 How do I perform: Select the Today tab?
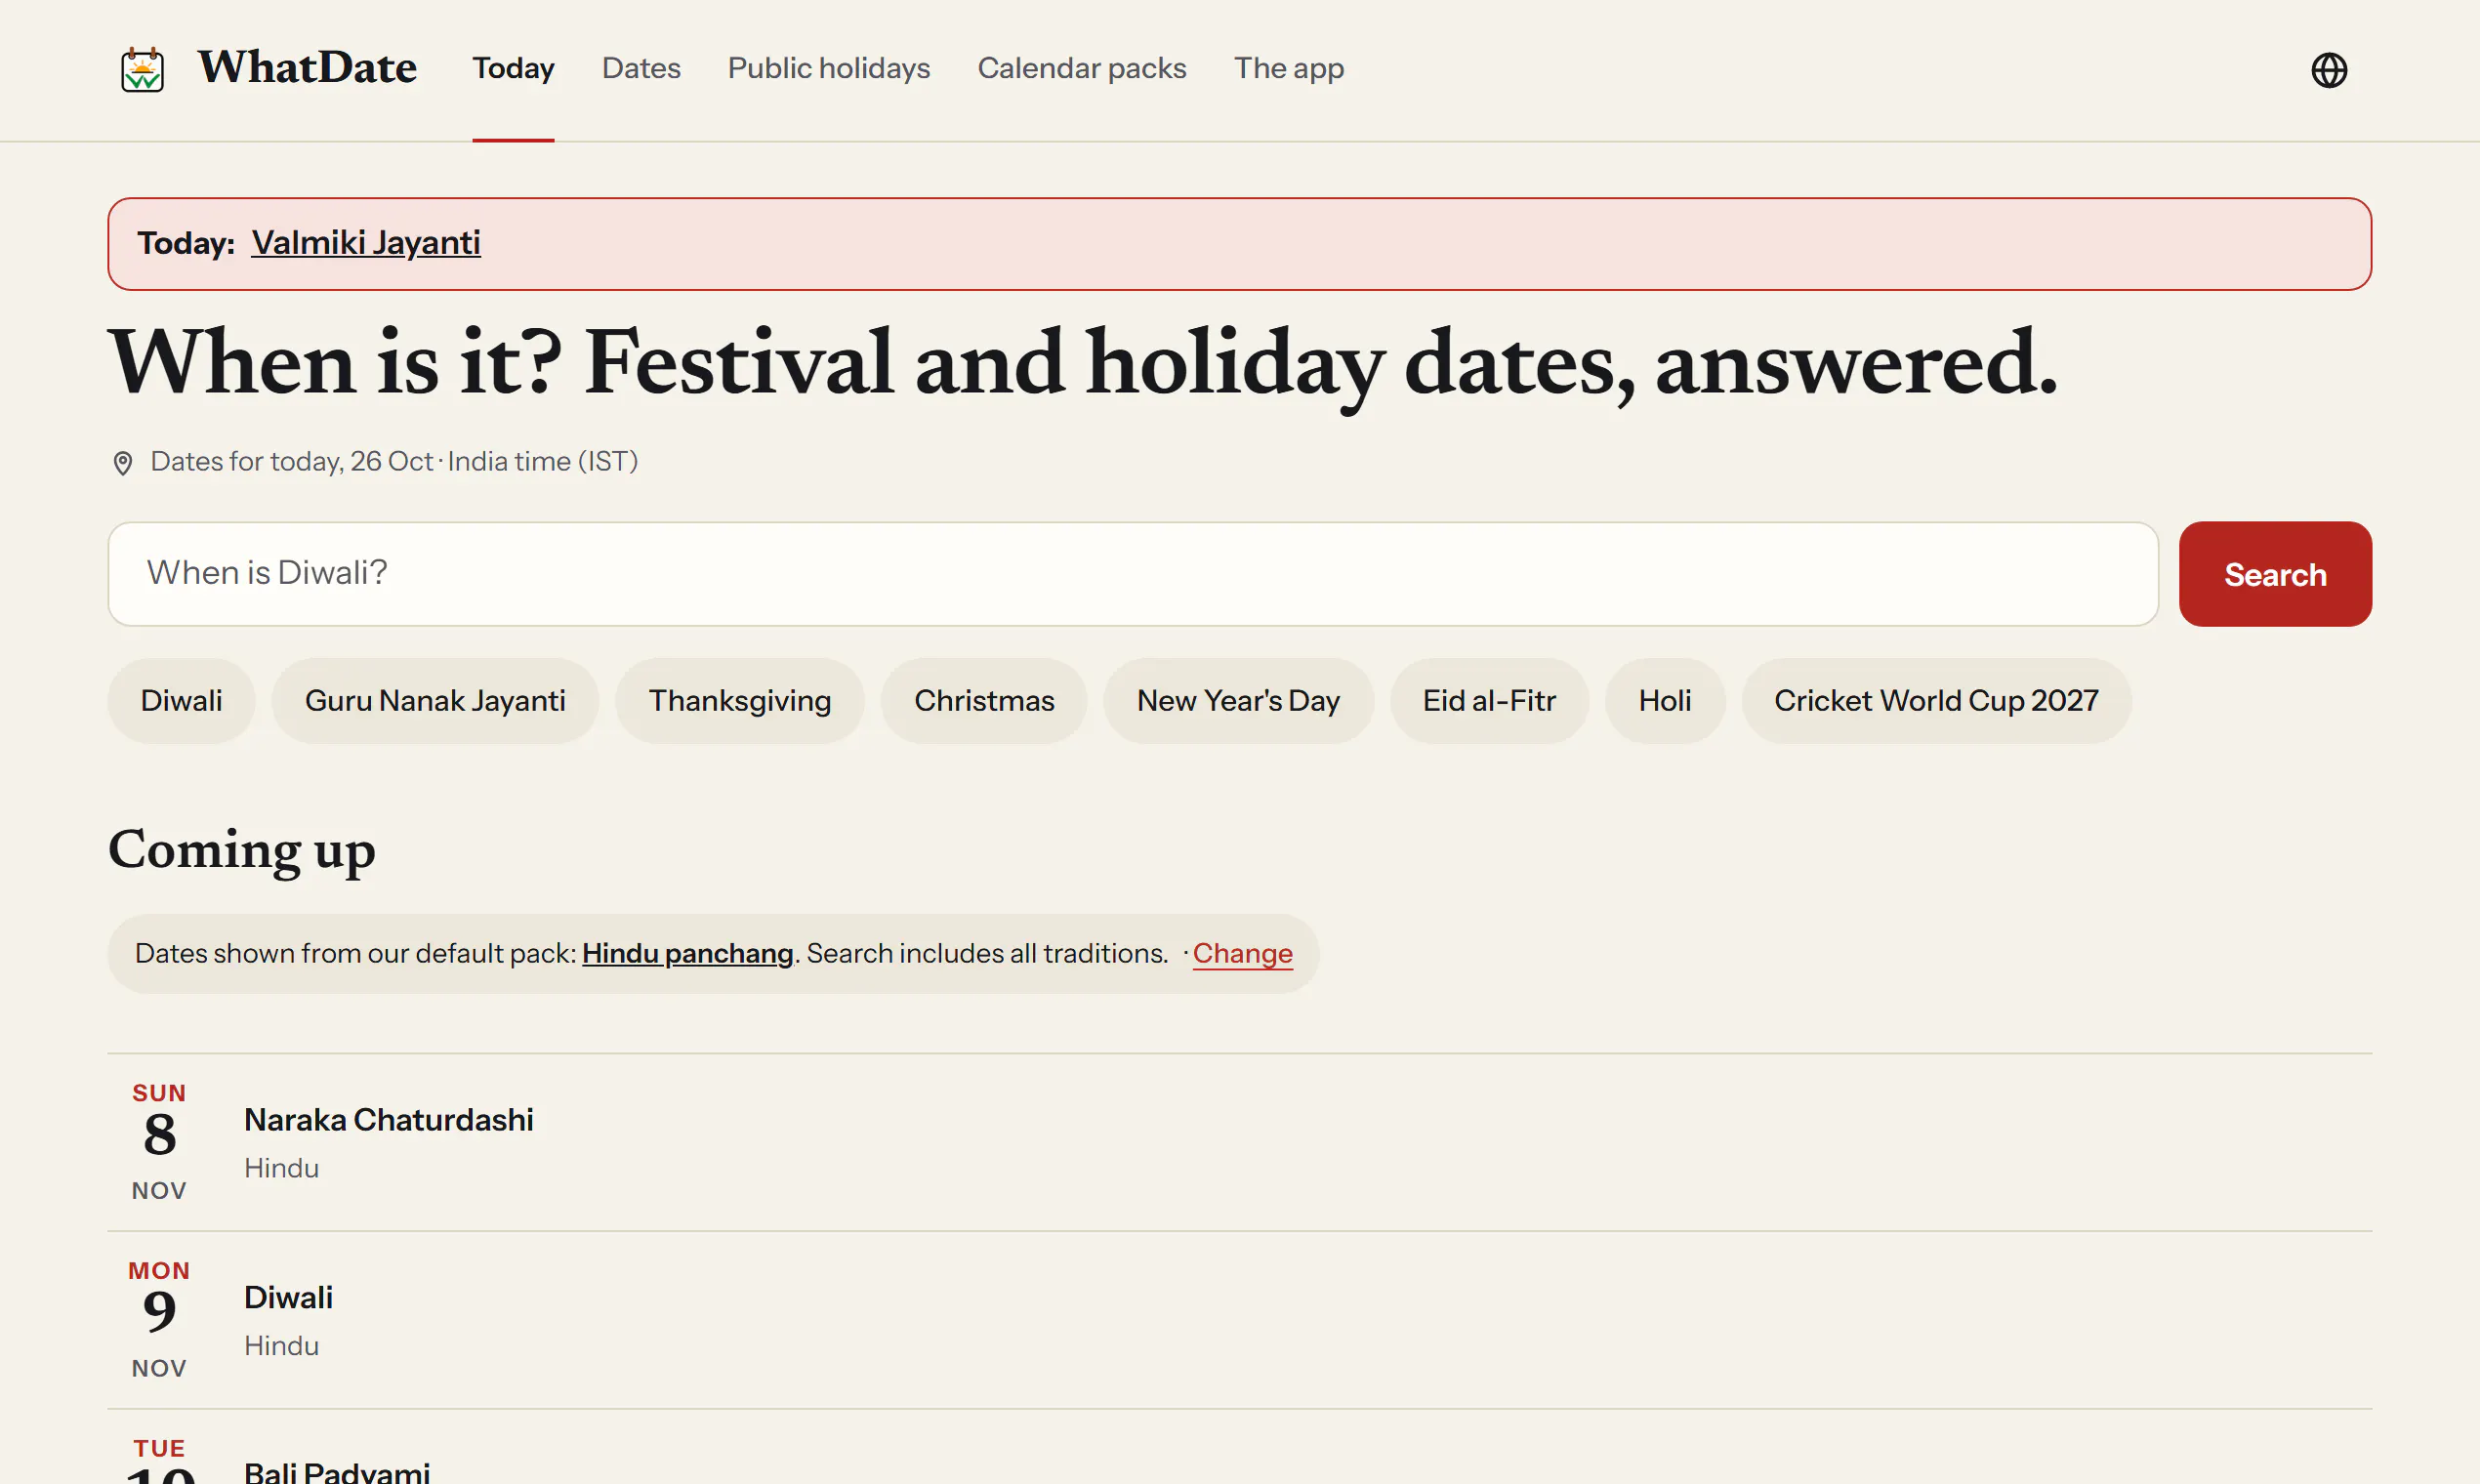tap(513, 69)
